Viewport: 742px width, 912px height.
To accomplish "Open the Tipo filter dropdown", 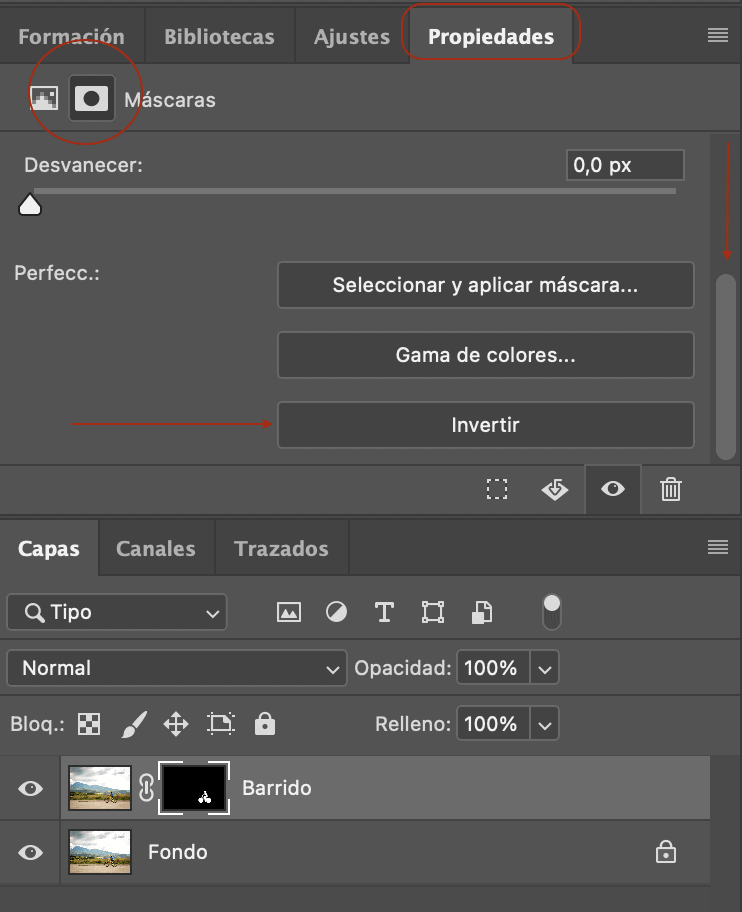I will (117, 612).
